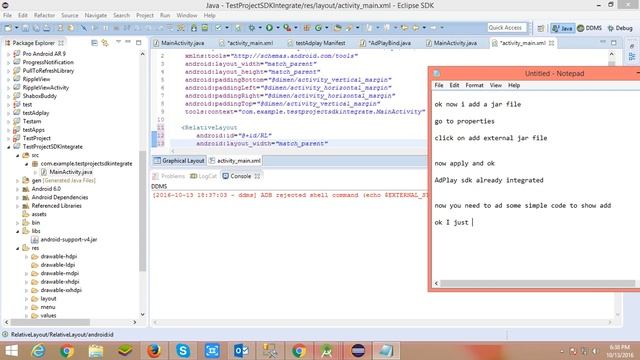The image size is (640, 360).
Task: Maximize the Package Explorer view
Action: point(138,42)
